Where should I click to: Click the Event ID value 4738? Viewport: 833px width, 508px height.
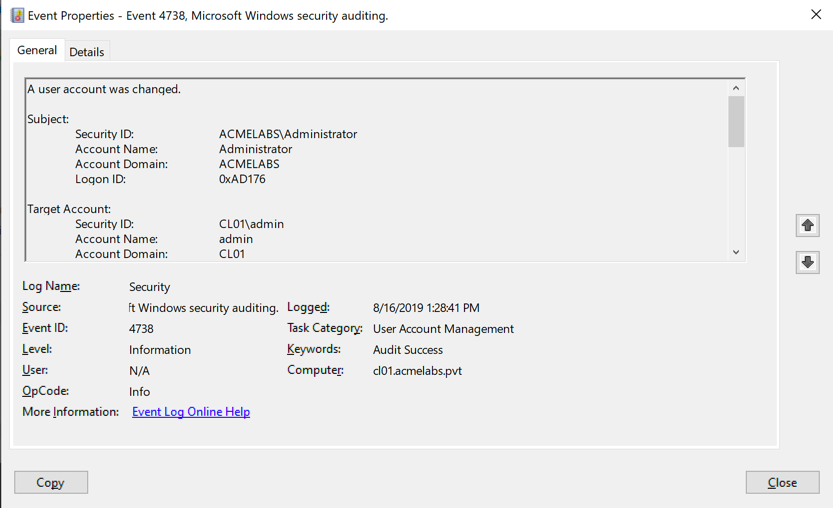141,328
